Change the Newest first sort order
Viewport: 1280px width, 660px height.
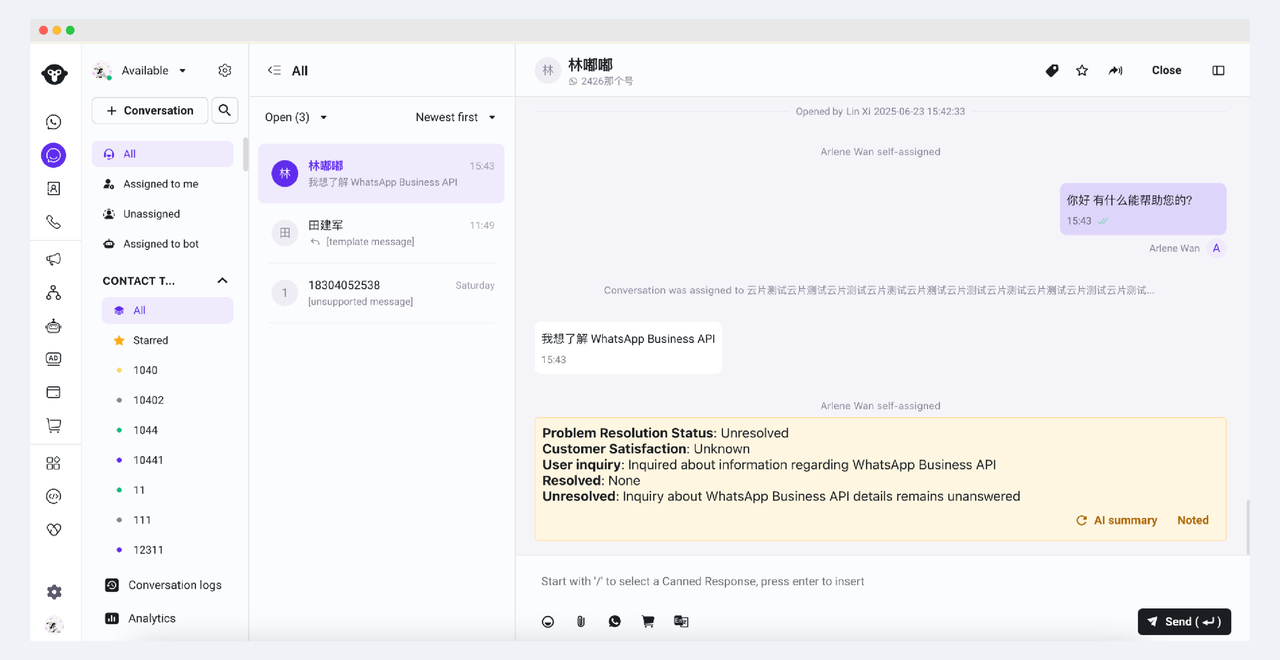455,118
